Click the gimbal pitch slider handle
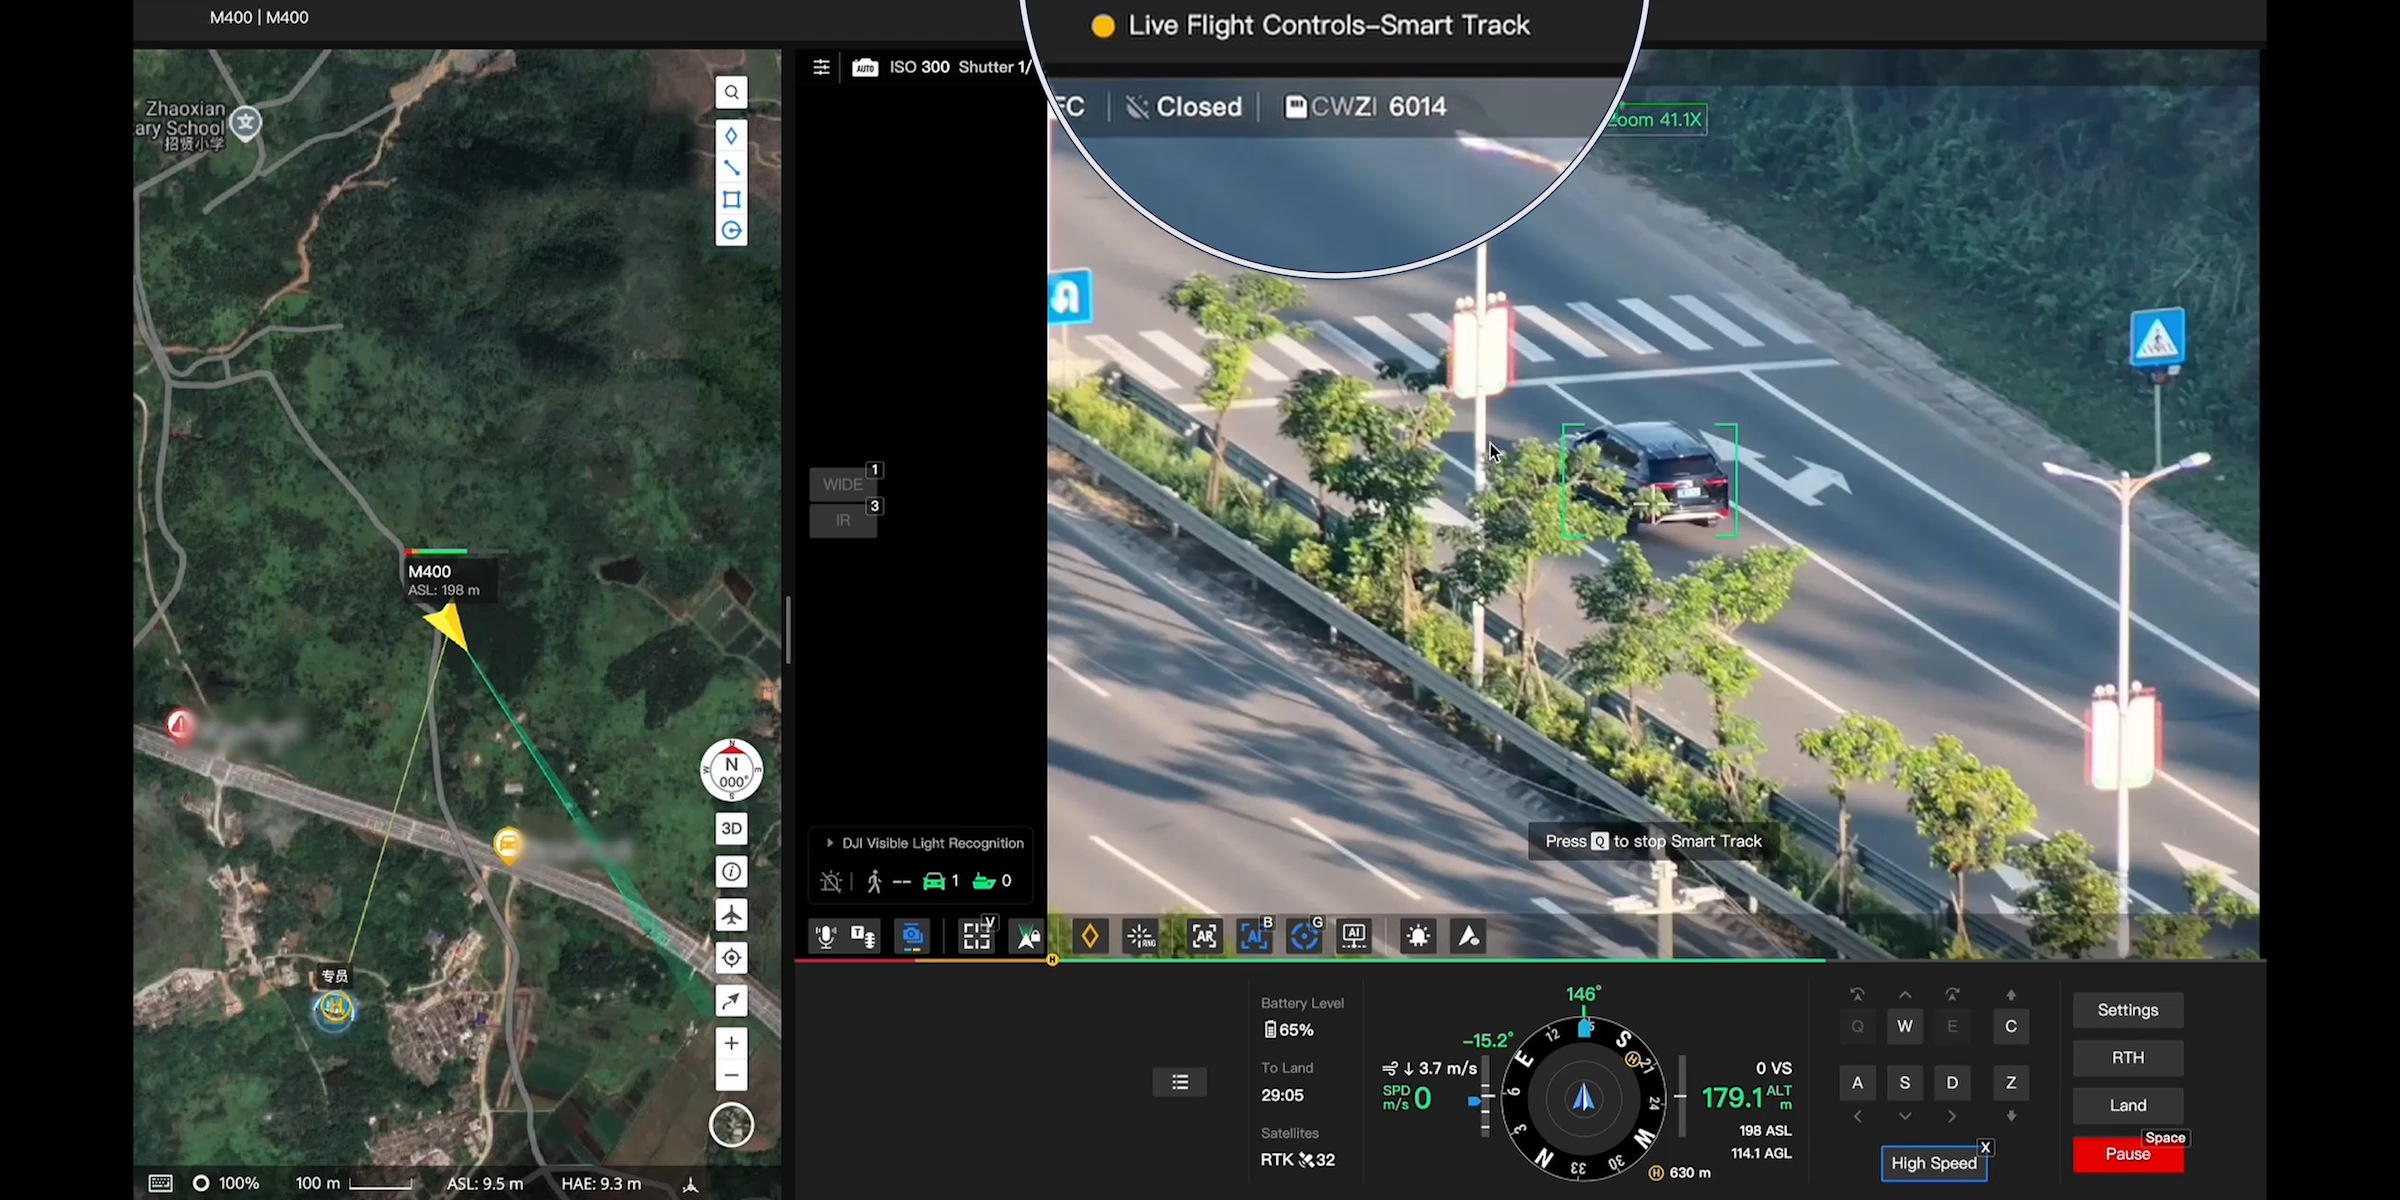Viewport: 2400px width, 1200px height. coord(1474,1101)
